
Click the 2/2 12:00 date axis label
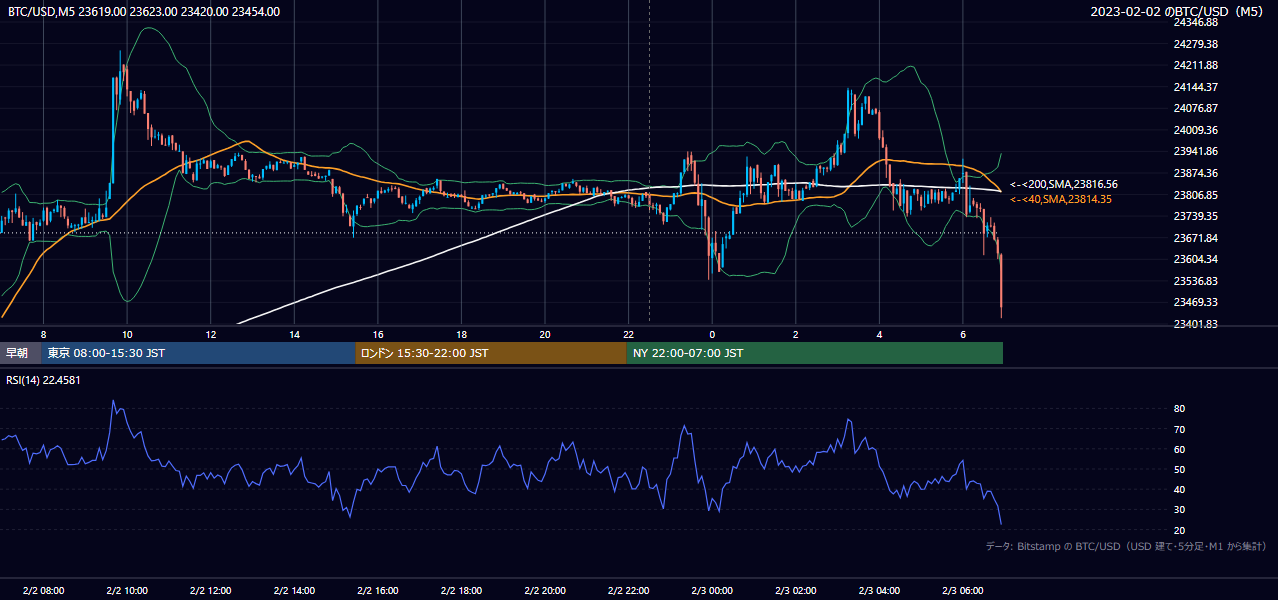coord(210,591)
